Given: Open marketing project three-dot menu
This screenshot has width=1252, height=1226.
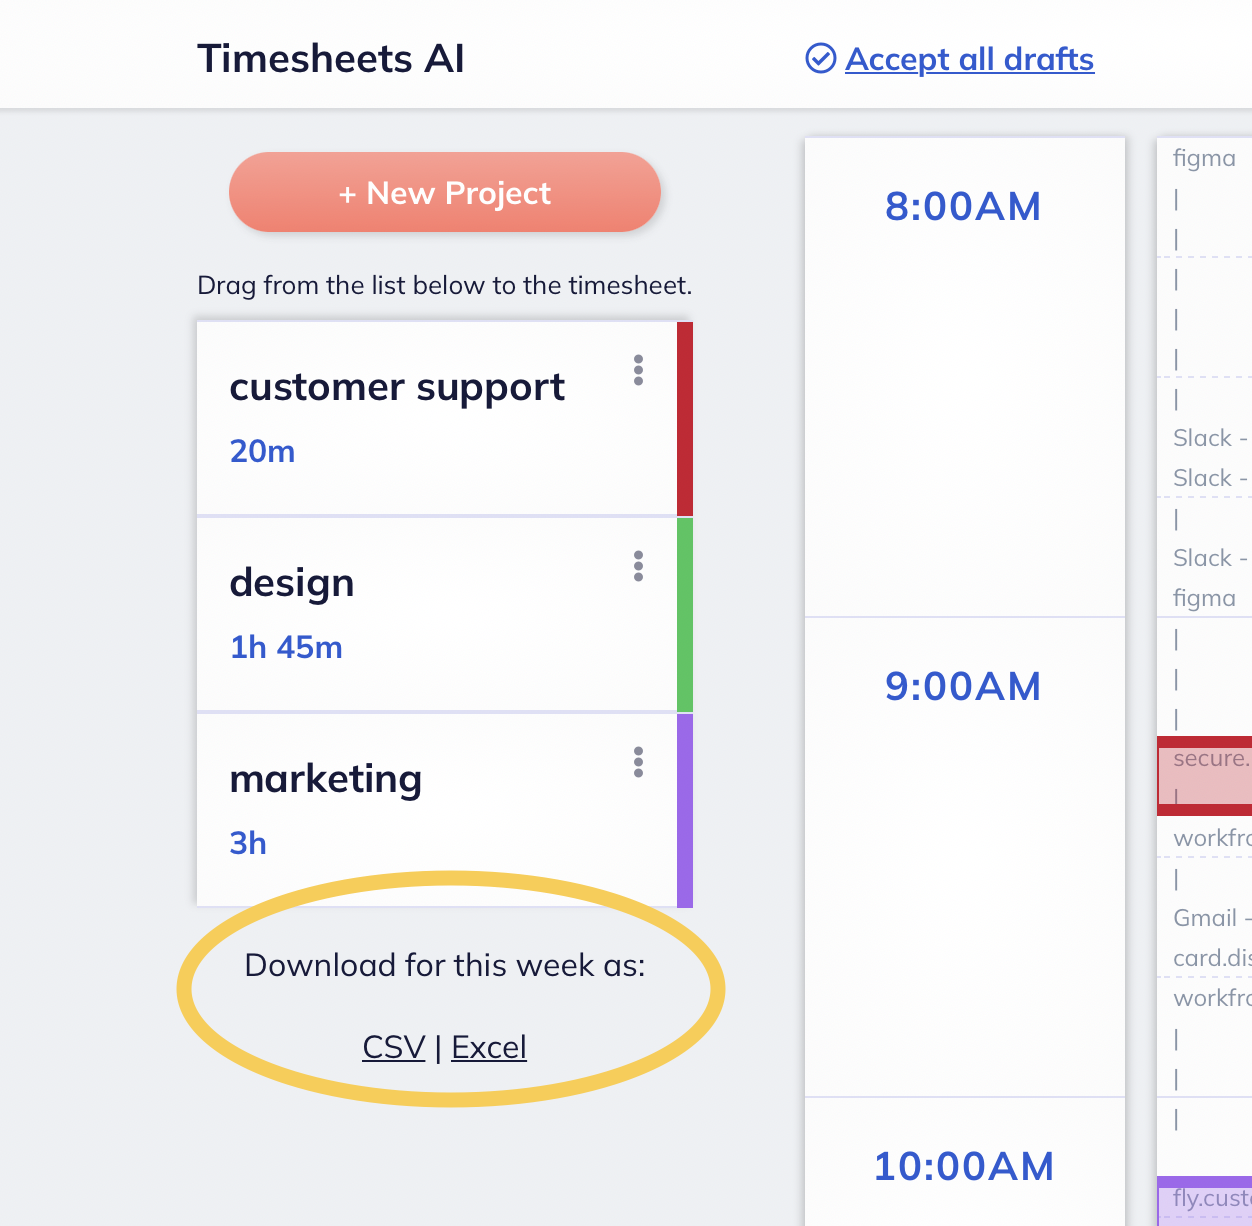Looking at the screenshot, I should 638,762.
